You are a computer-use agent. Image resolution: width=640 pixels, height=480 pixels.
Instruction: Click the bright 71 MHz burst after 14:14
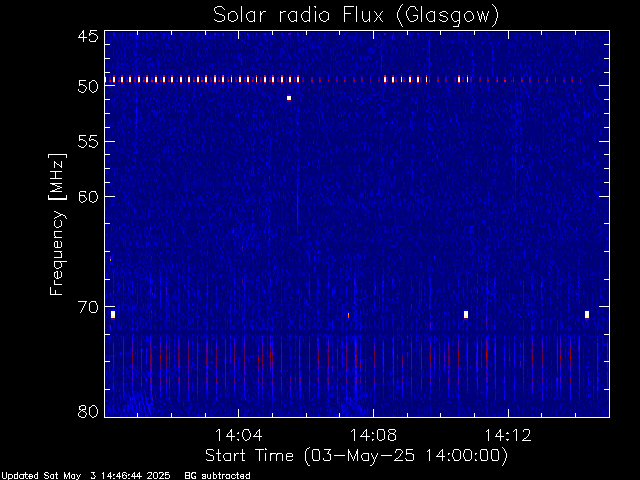[587, 314]
